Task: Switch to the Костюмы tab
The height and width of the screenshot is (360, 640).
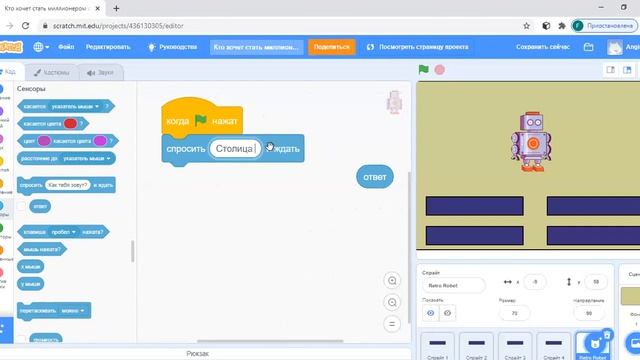Action: pyautogui.click(x=51, y=72)
